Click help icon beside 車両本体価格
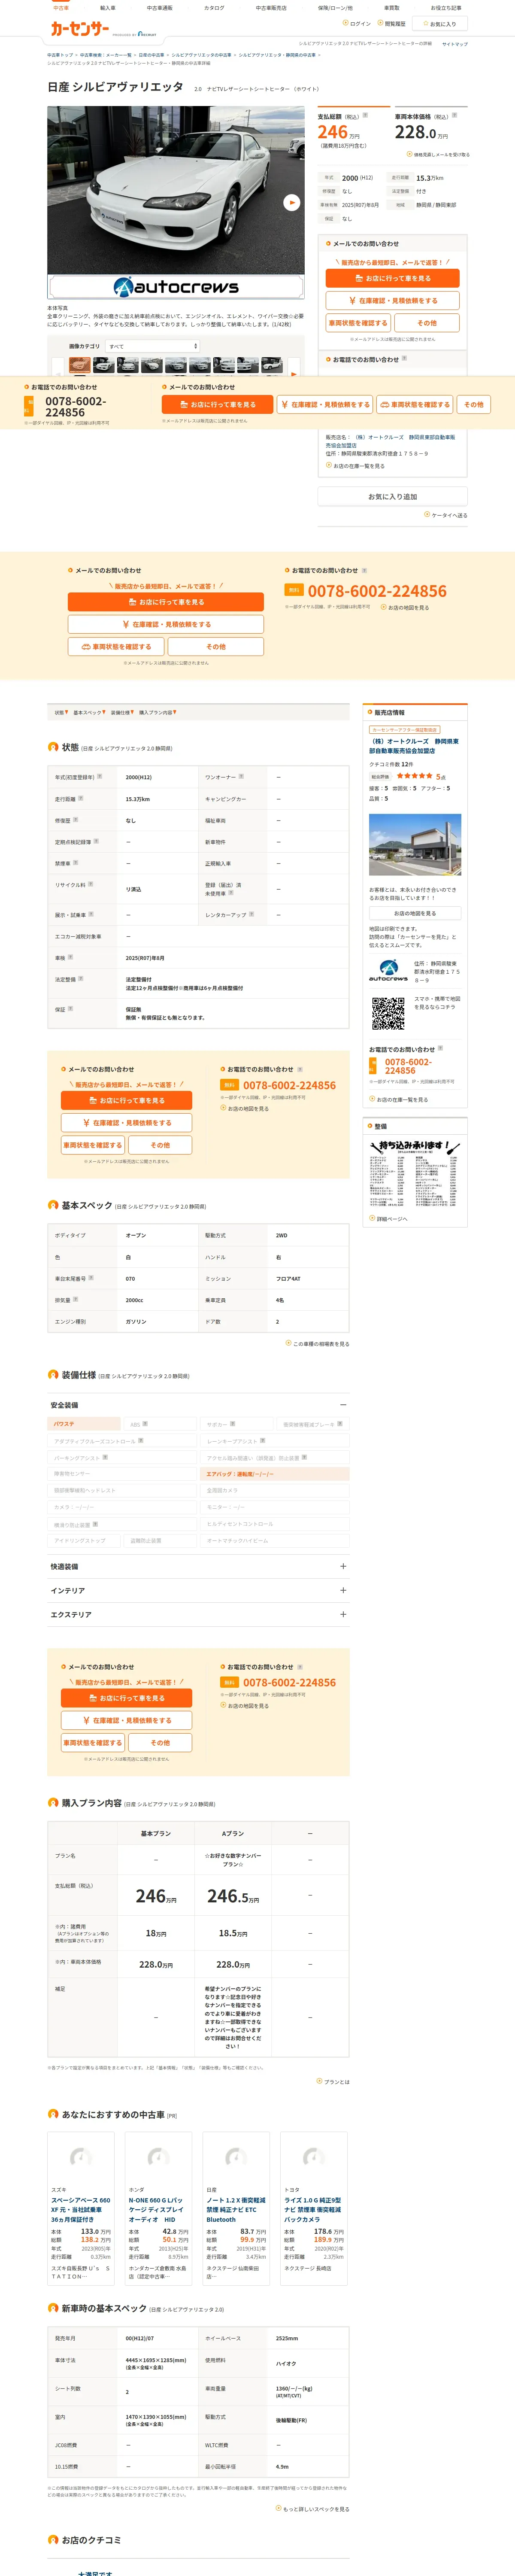The width and height of the screenshot is (515, 2576). pos(454,116)
